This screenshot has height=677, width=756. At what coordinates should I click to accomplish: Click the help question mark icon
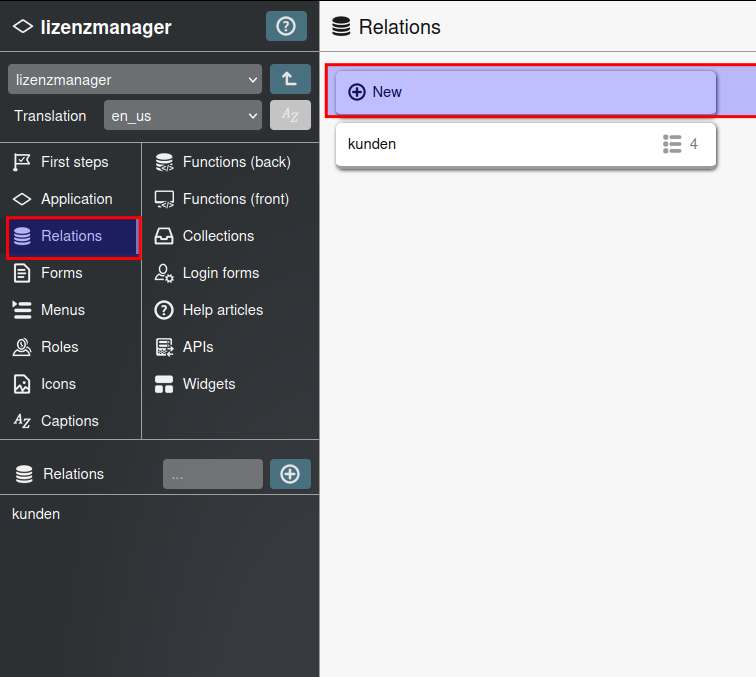coord(286,27)
